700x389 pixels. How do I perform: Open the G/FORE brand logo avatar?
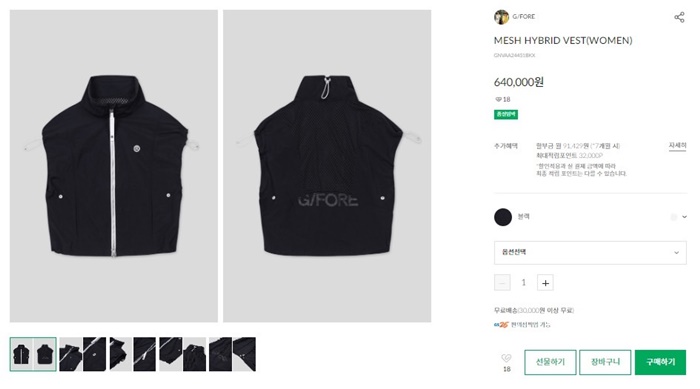click(x=501, y=17)
